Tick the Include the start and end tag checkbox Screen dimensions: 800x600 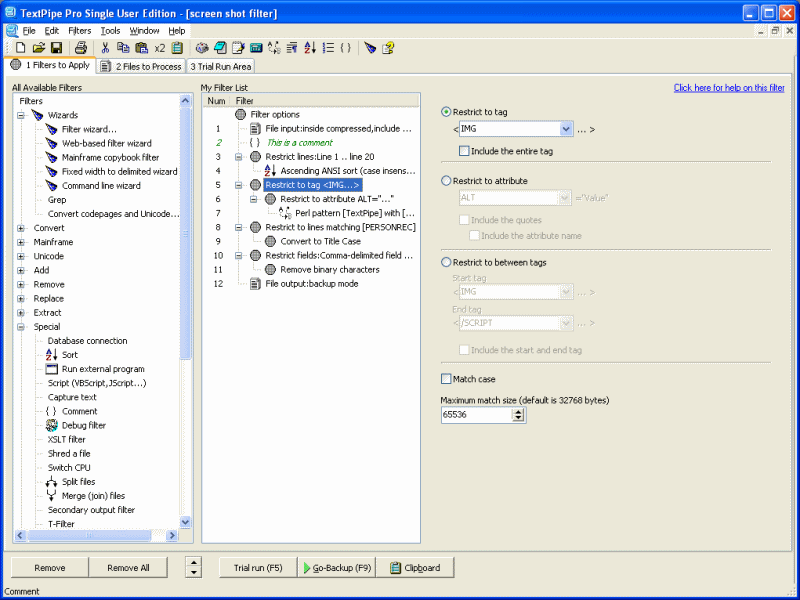coord(464,350)
